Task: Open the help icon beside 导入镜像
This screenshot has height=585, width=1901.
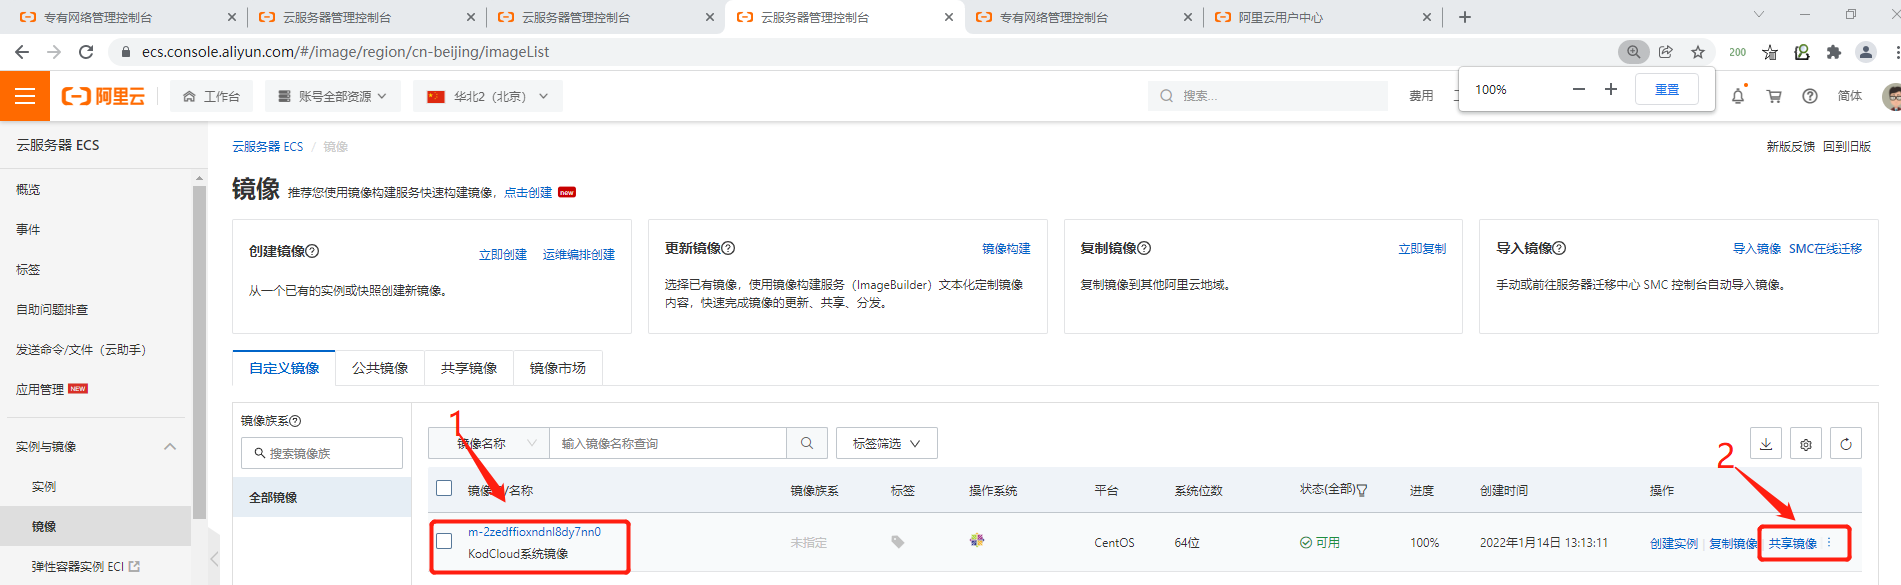Action: (1559, 248)
